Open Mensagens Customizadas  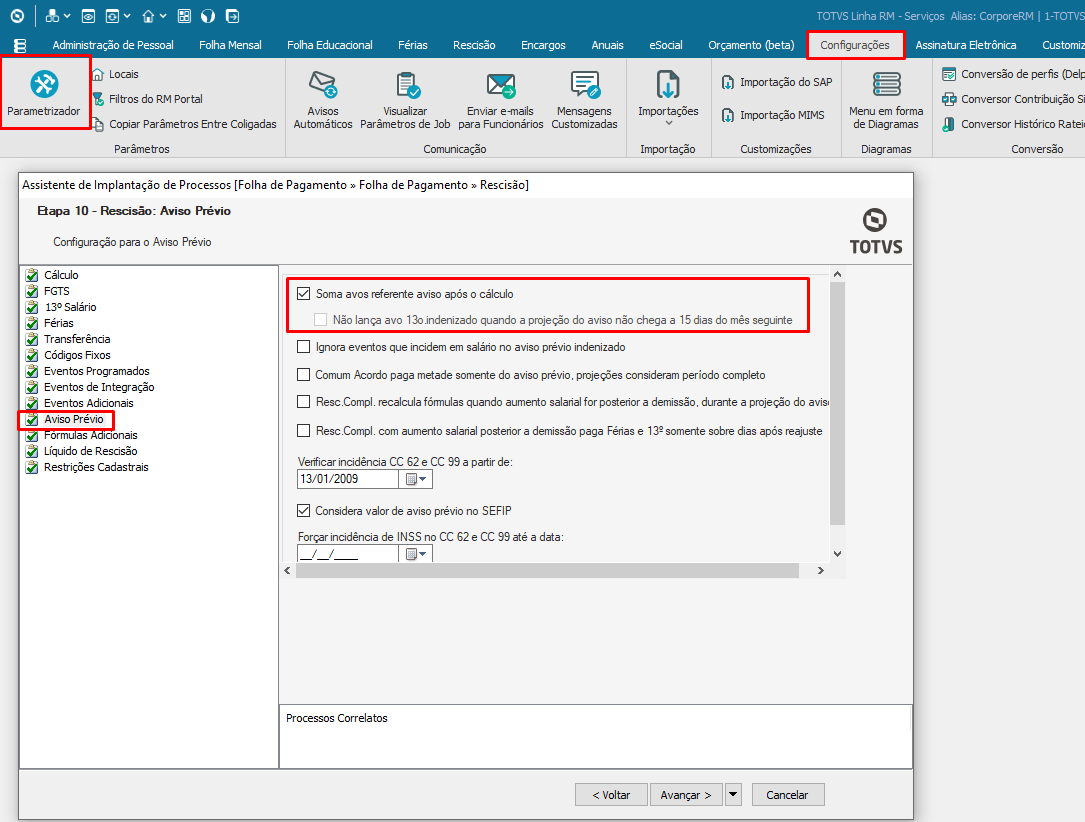(x=584, y=100)
